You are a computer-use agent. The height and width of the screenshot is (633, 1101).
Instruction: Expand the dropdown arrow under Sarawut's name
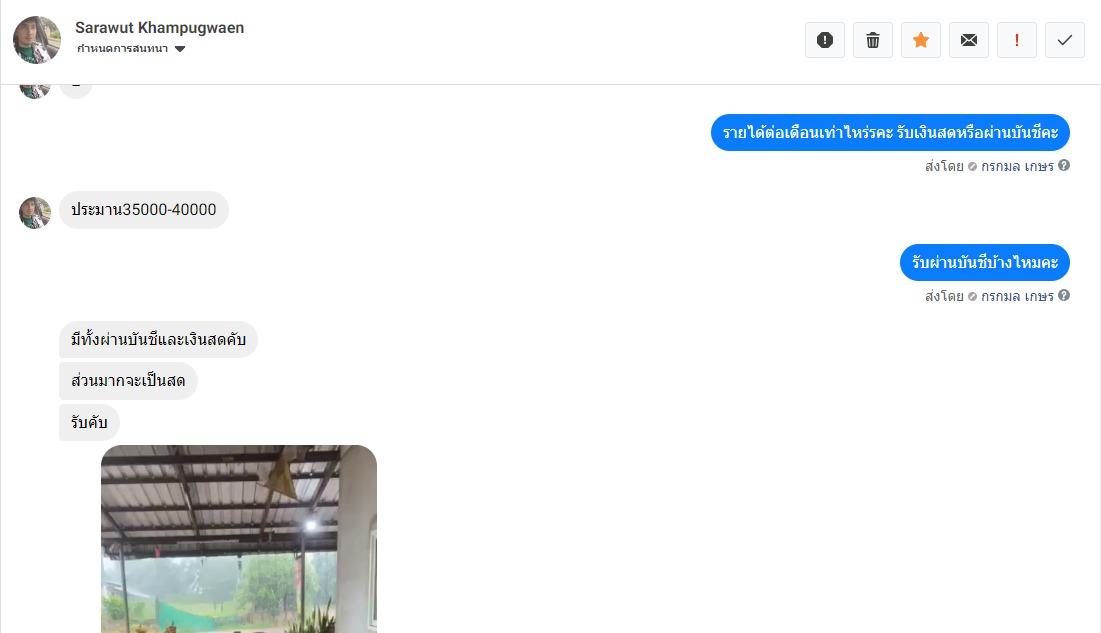[x=180, y=49]
